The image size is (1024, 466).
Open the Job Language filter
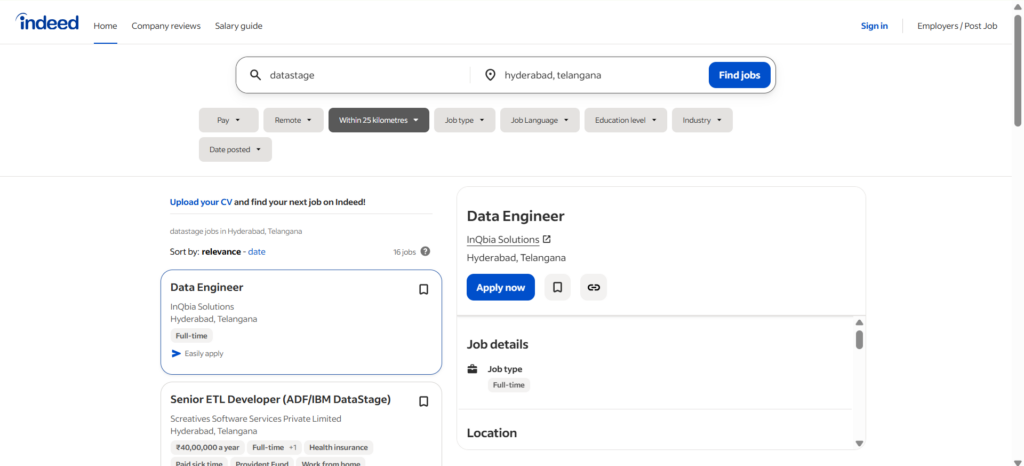click(x=539, y=120)
